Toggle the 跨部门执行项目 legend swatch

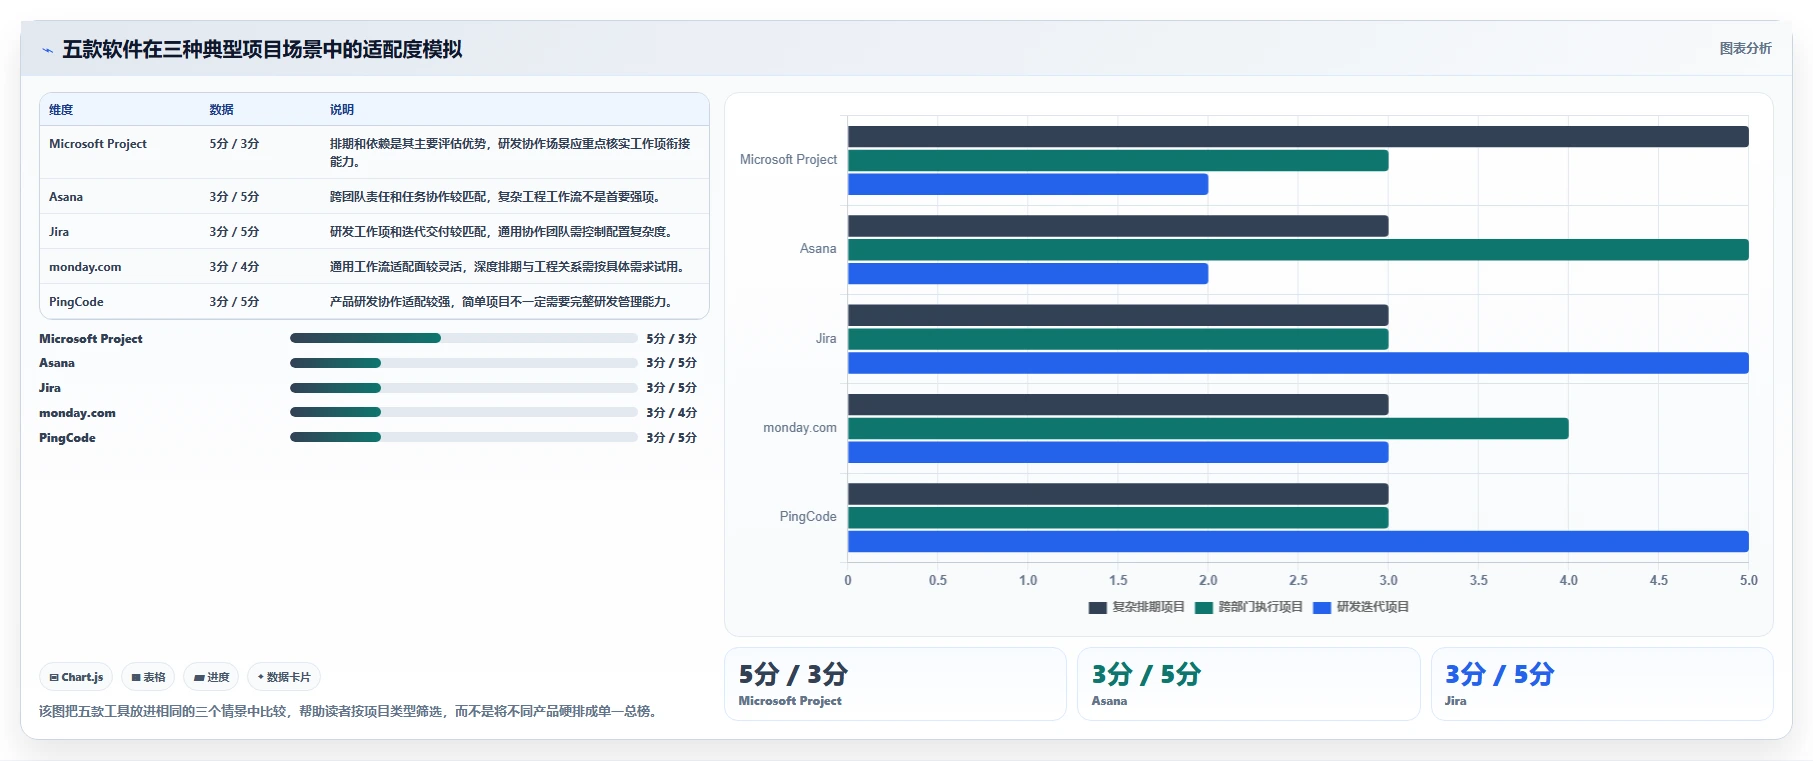point(1203,607)
